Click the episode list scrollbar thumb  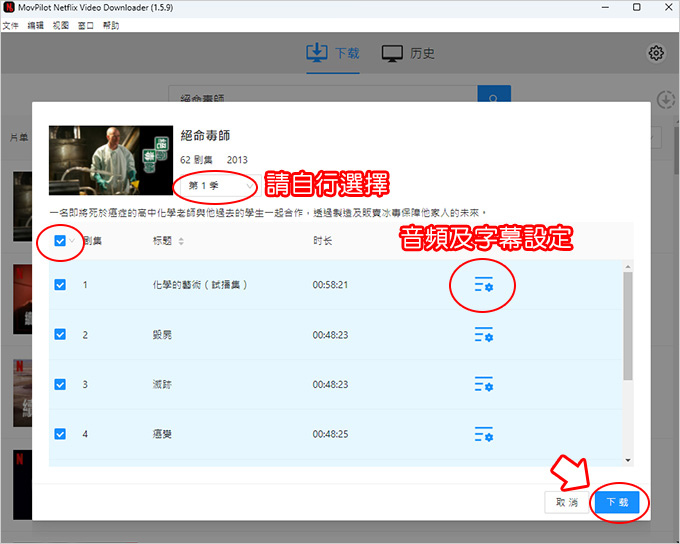click(x=628, y=326)
